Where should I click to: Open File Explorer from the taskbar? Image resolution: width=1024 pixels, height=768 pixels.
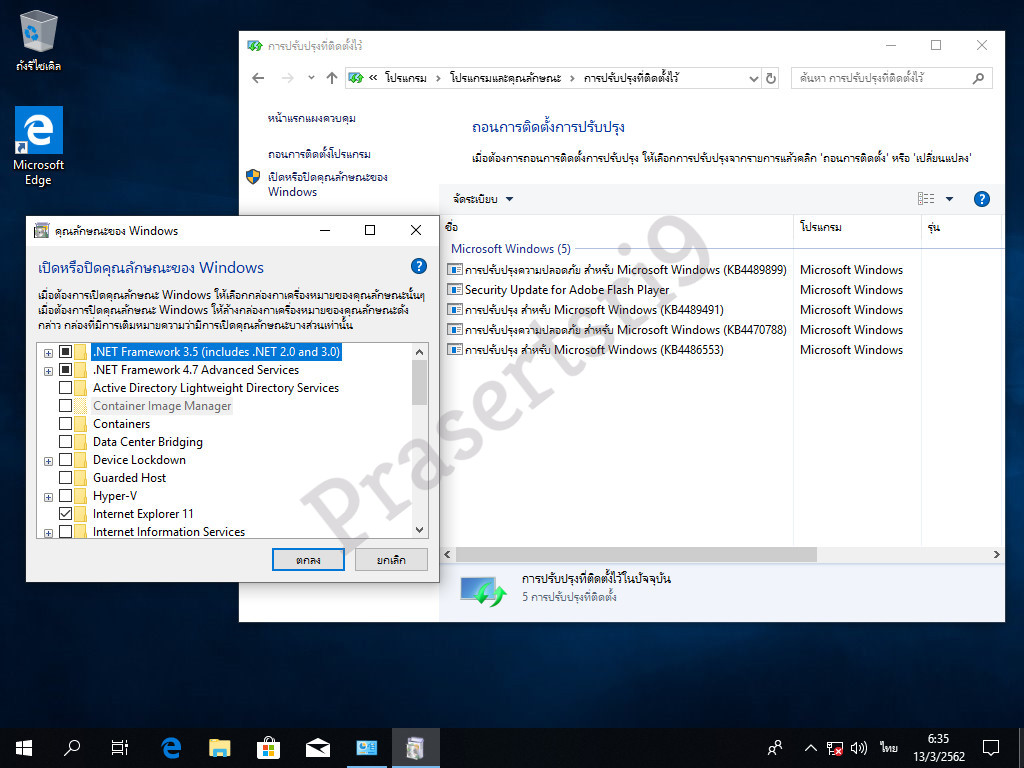(220, 748)
